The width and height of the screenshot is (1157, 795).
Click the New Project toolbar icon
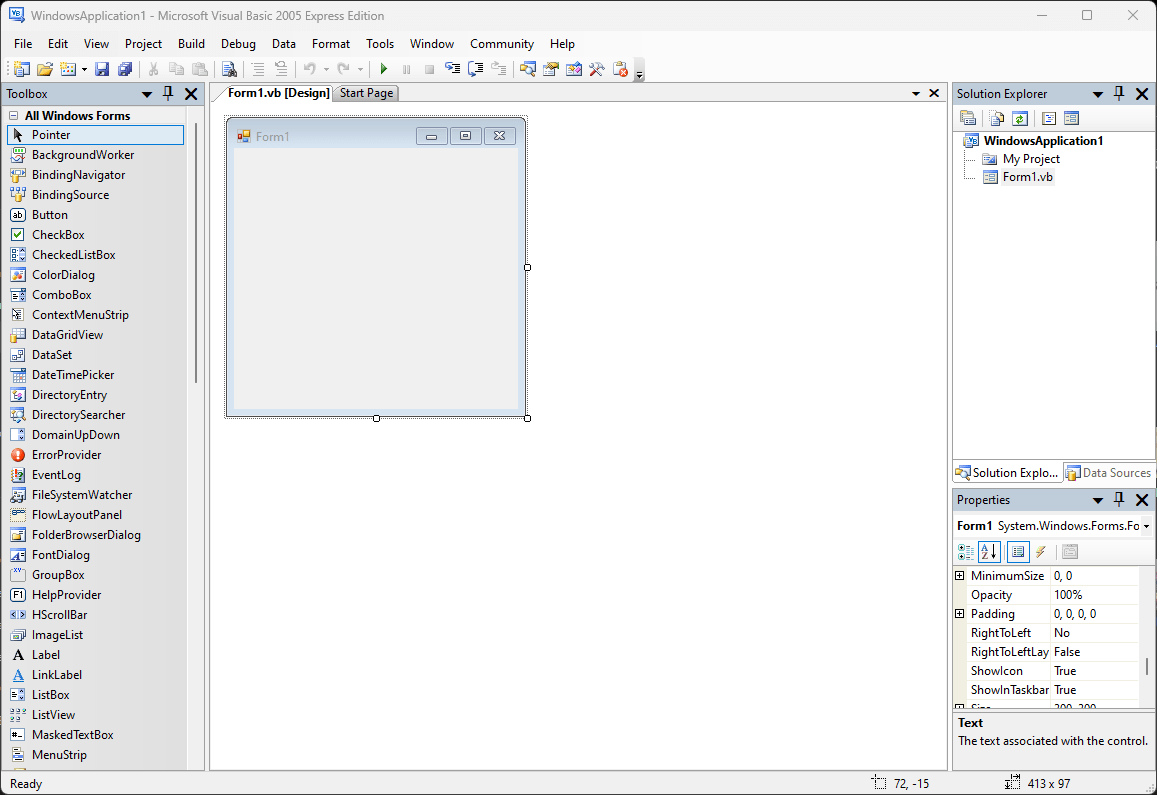coord(21,69)
